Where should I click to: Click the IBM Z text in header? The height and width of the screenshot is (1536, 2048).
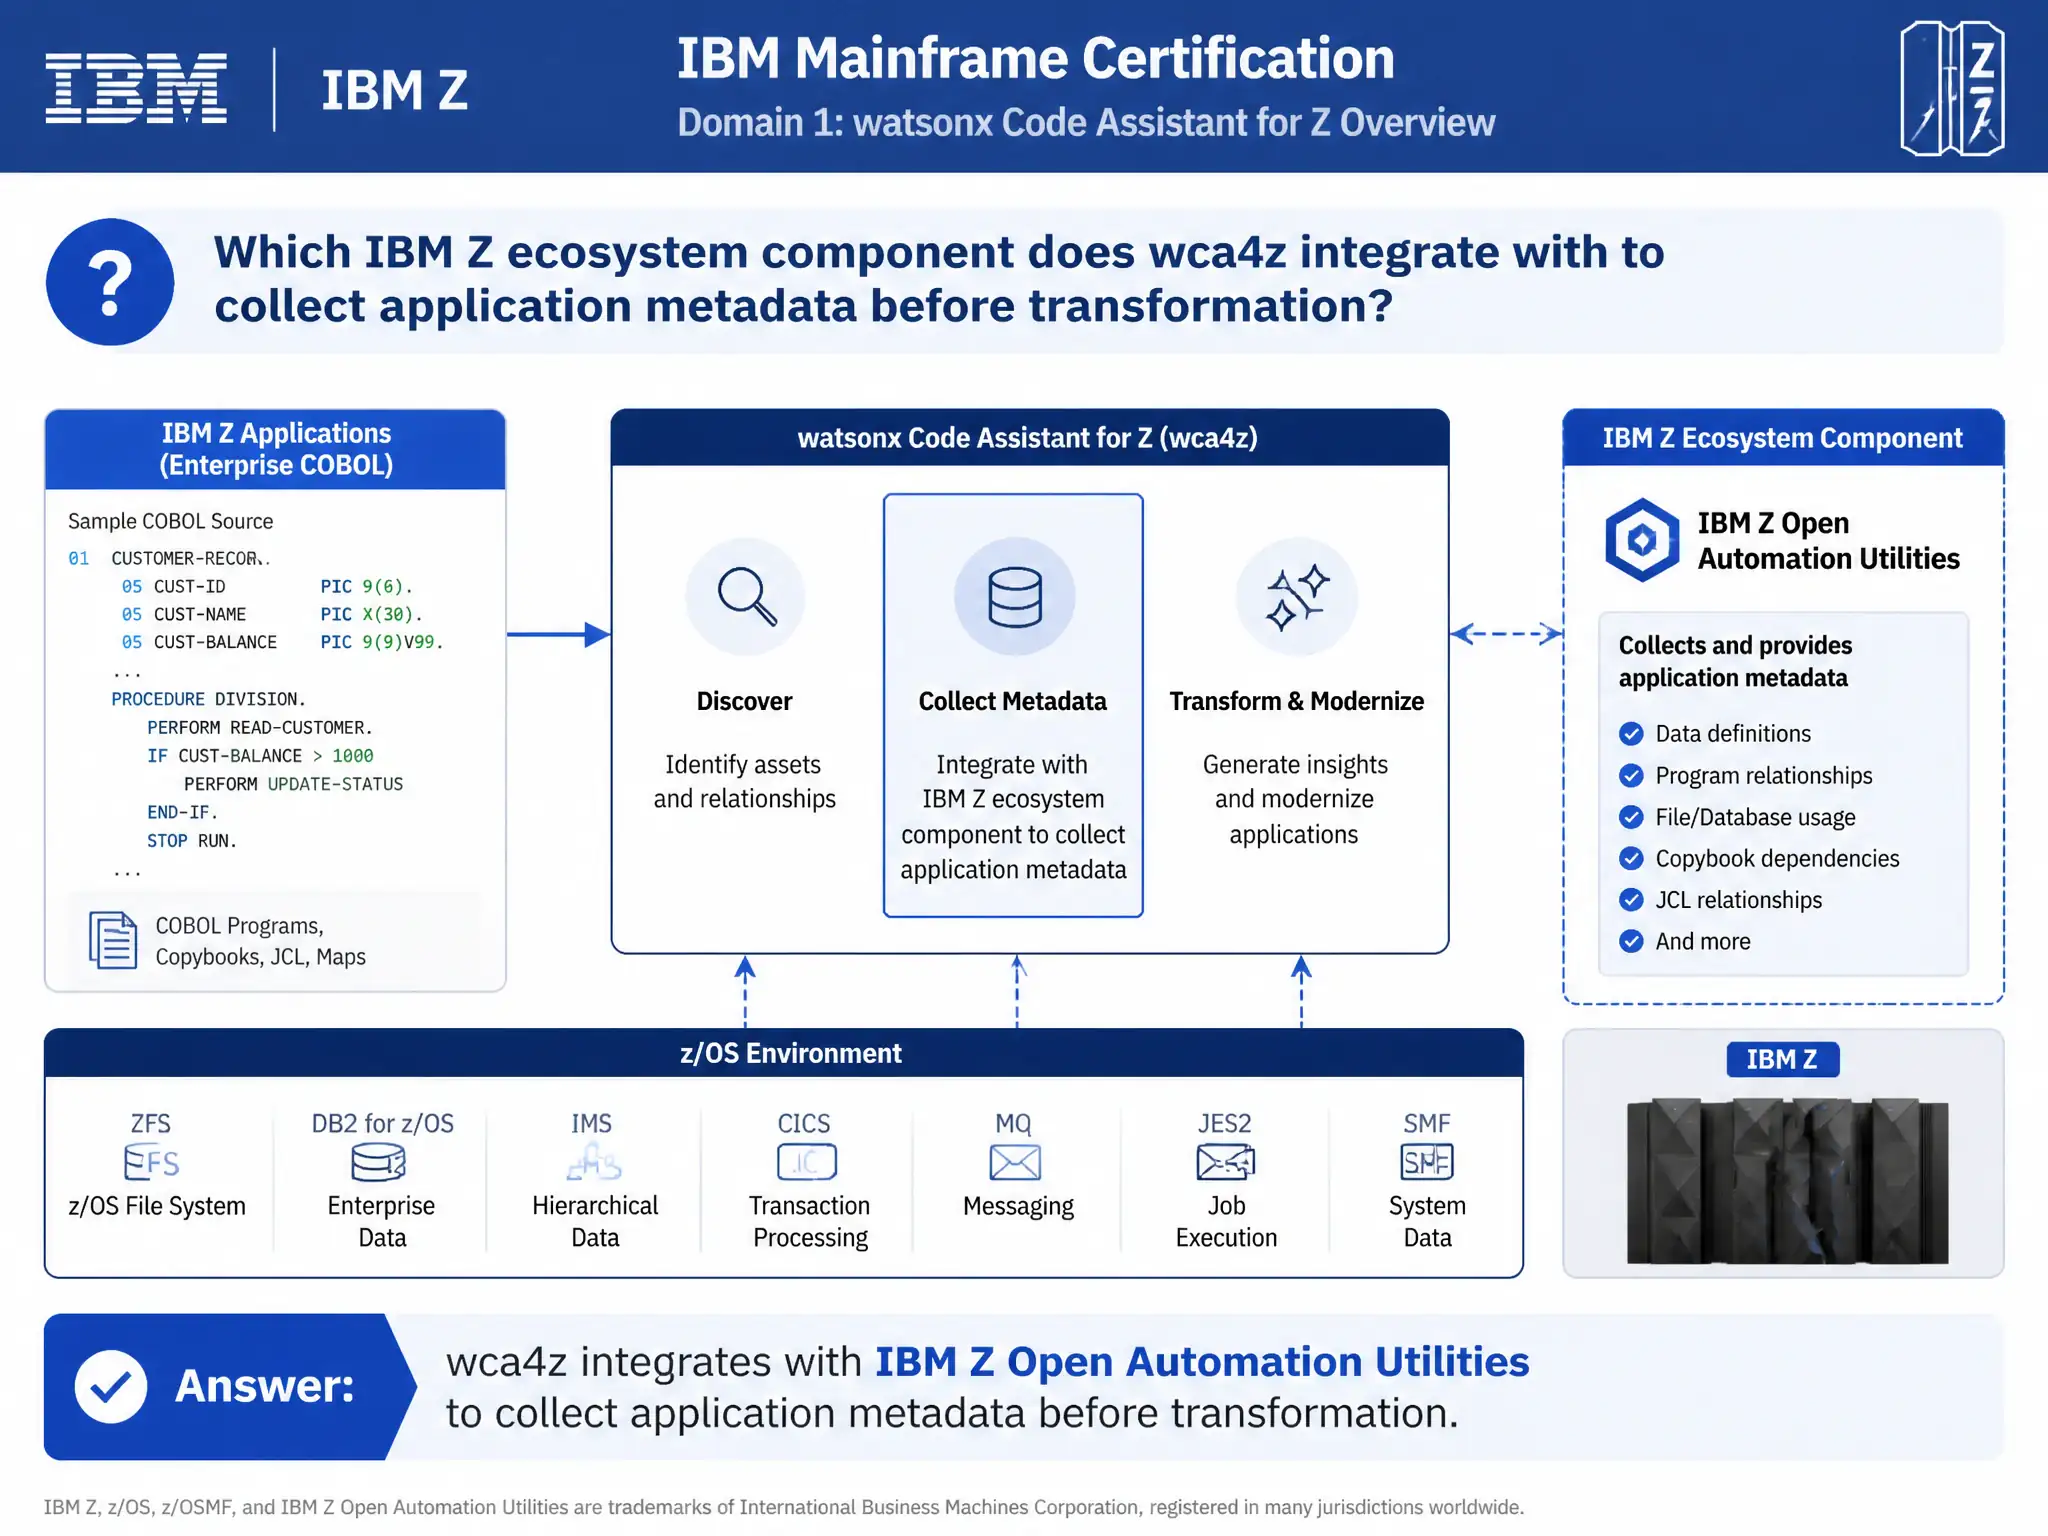click(395, 90)
